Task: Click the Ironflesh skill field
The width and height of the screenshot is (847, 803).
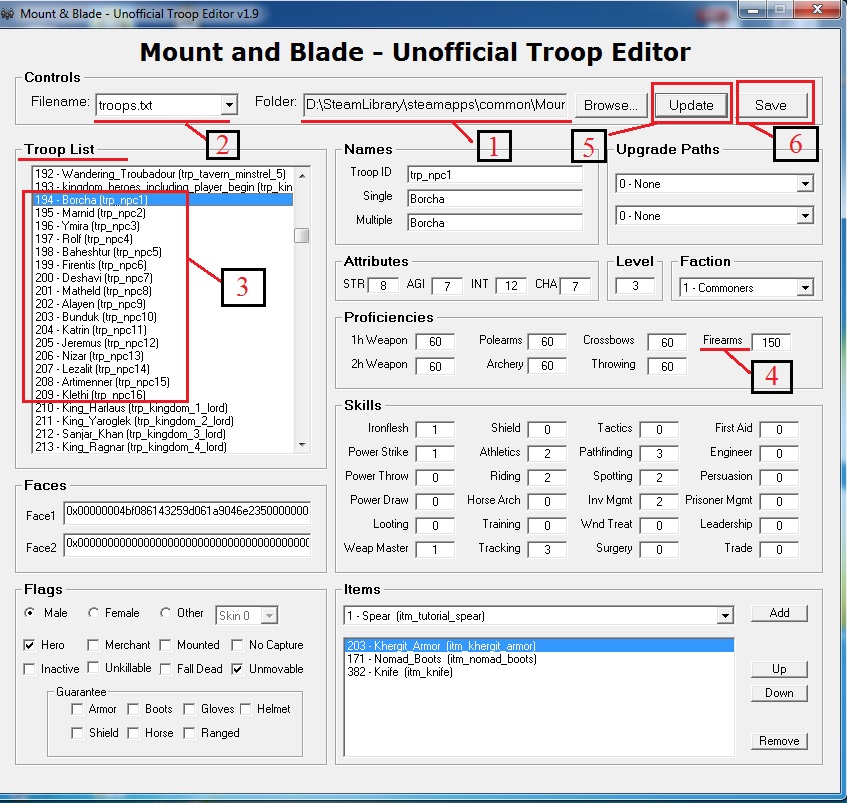Action: (x=435, y=430)
